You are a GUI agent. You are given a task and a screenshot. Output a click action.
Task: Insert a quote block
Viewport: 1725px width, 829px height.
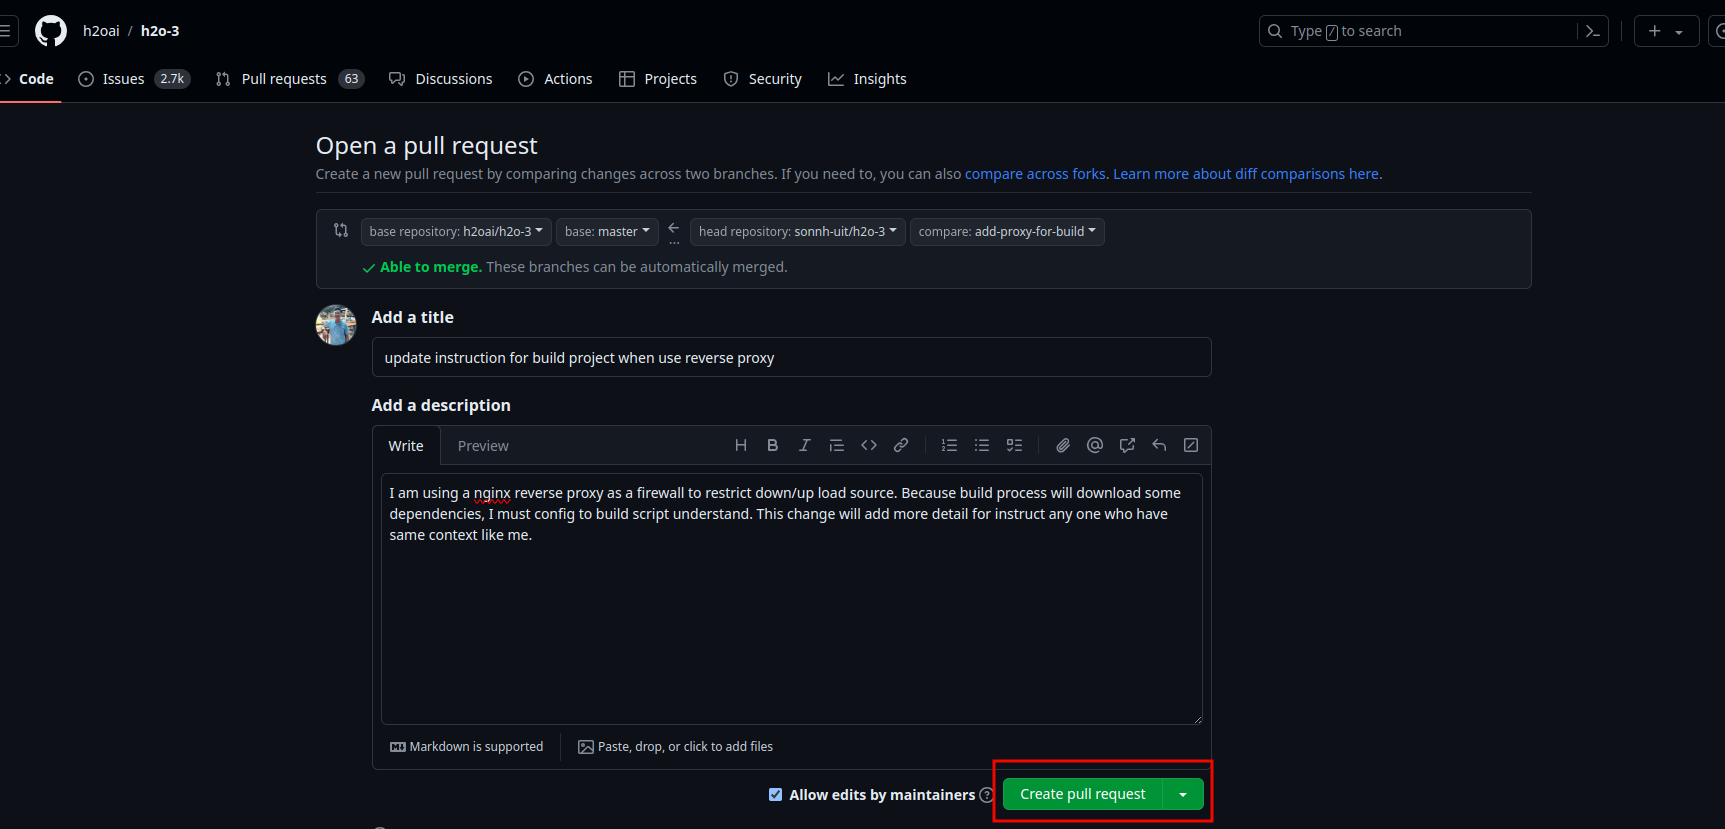(837, 445)
